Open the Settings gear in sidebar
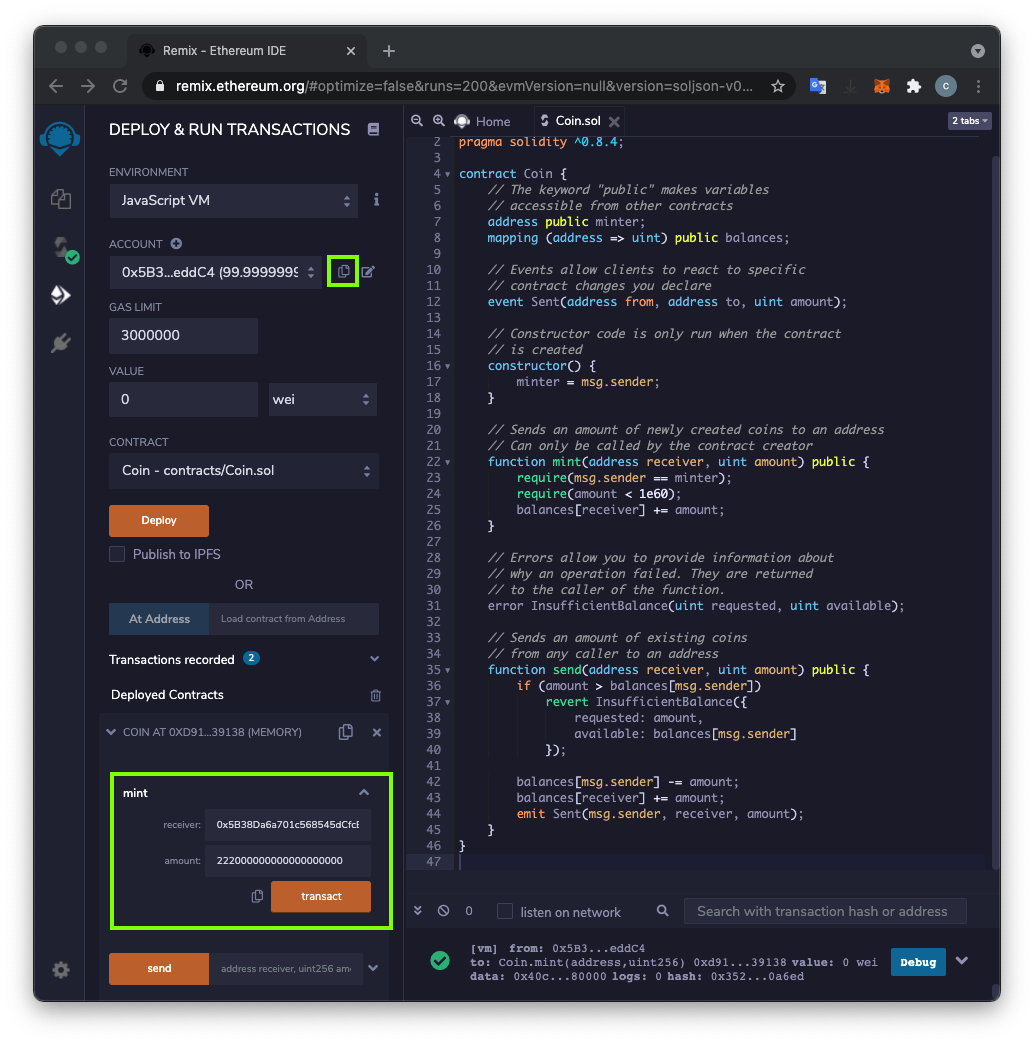Screen dimensions: 1034x1043 click(61, 970)
